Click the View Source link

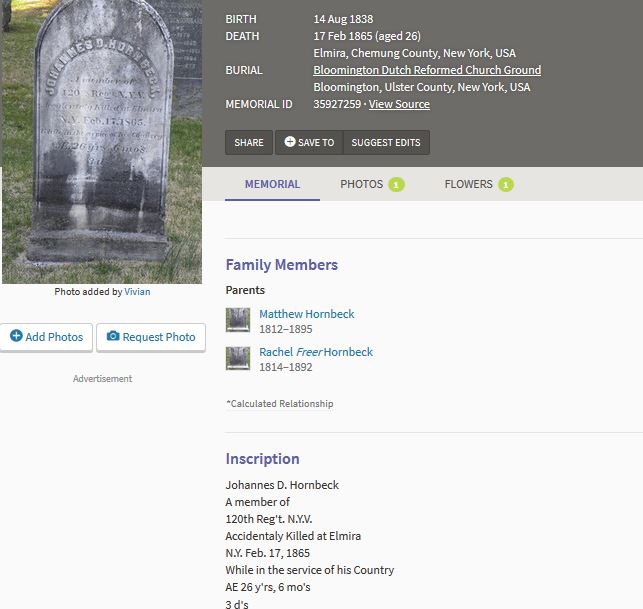[399, 104]
